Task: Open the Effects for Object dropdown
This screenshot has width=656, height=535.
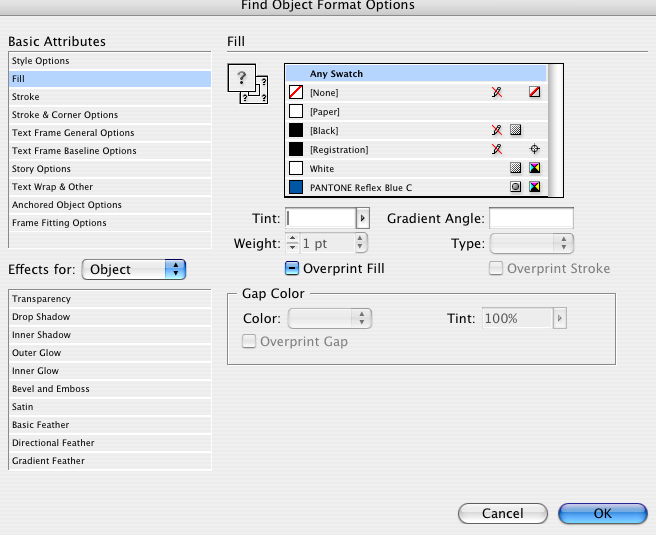Action: click(134, 269)
